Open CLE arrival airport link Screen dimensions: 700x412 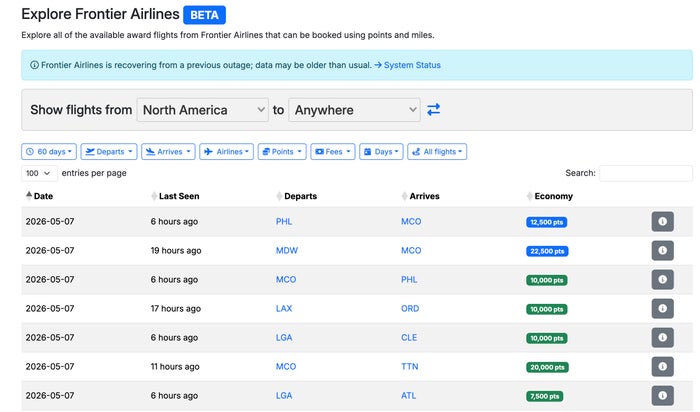[x=409, y=337]
